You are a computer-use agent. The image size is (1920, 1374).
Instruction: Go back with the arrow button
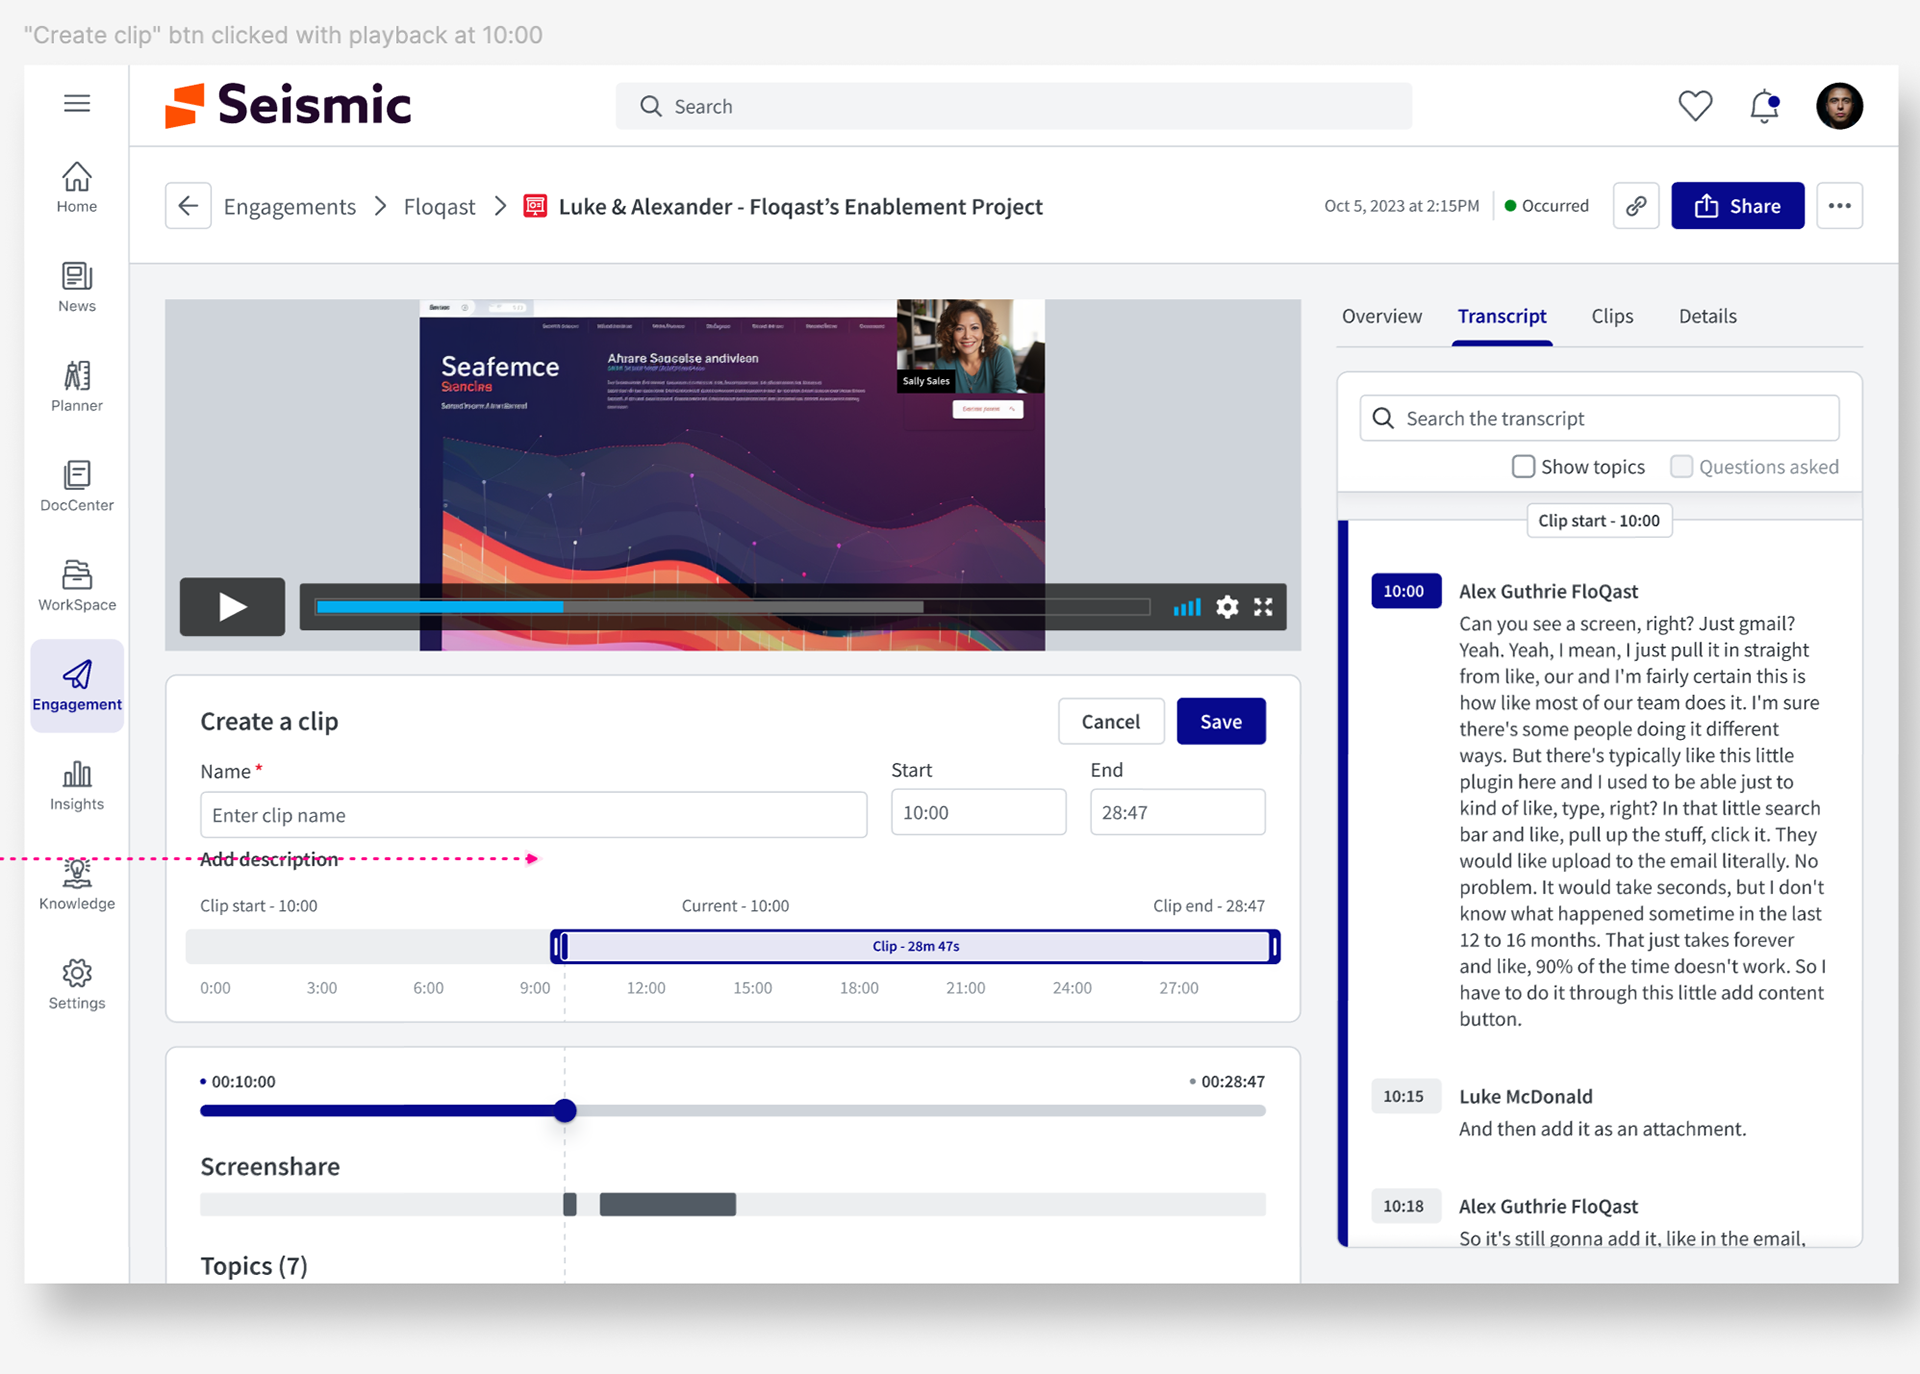[188, 206]
